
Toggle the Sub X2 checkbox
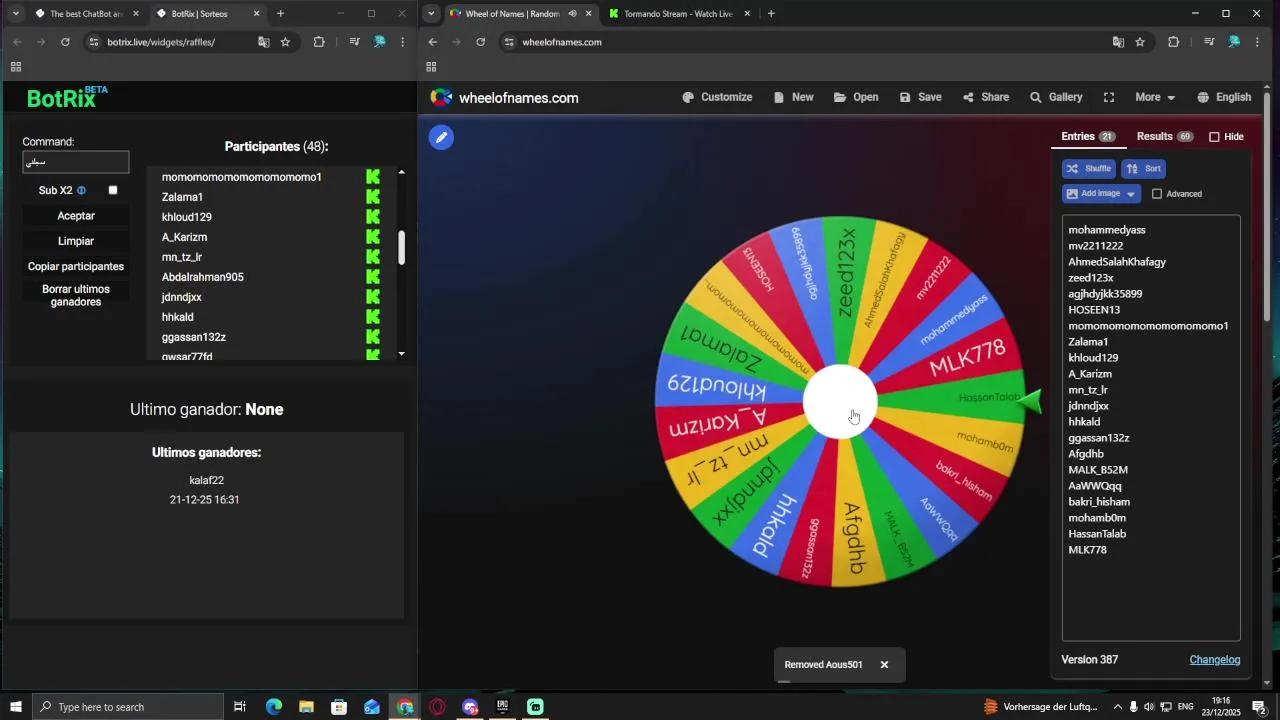pos(113,190)
